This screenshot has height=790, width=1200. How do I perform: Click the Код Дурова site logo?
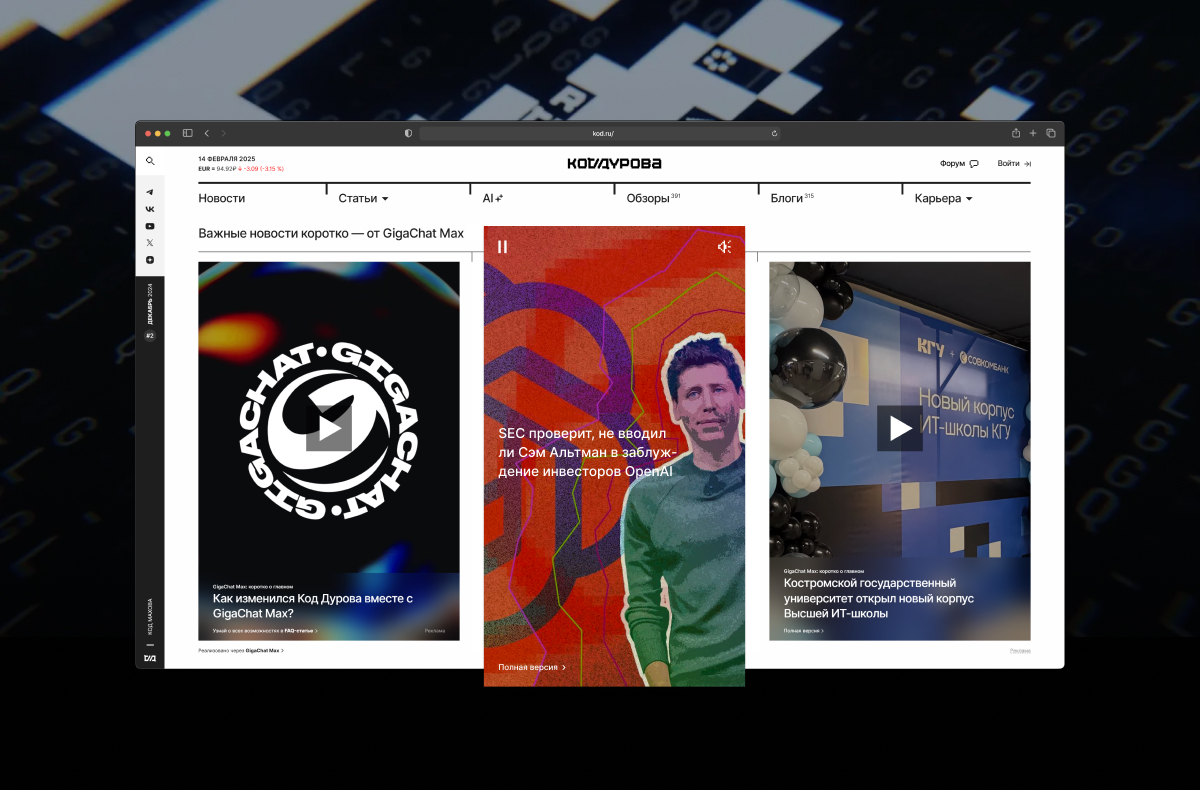tap(614, 163)
